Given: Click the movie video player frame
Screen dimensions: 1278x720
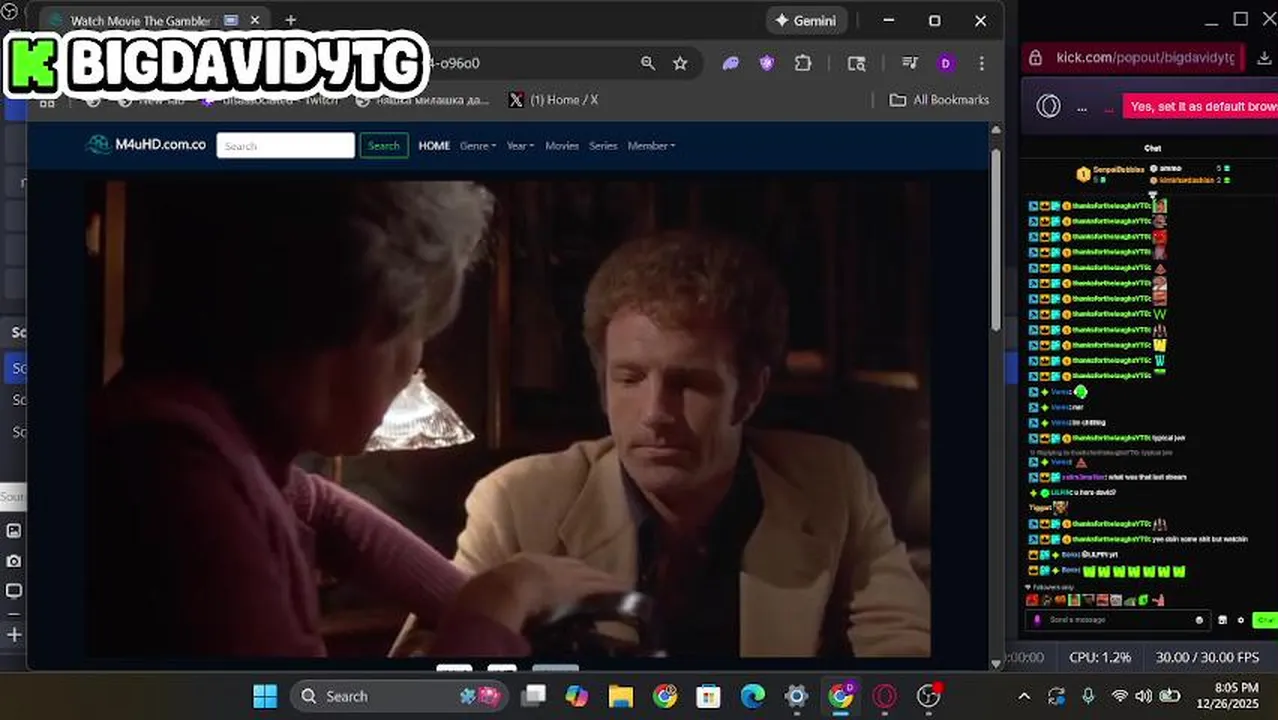Looking at the screenshot, I should (x=508, y=418).
